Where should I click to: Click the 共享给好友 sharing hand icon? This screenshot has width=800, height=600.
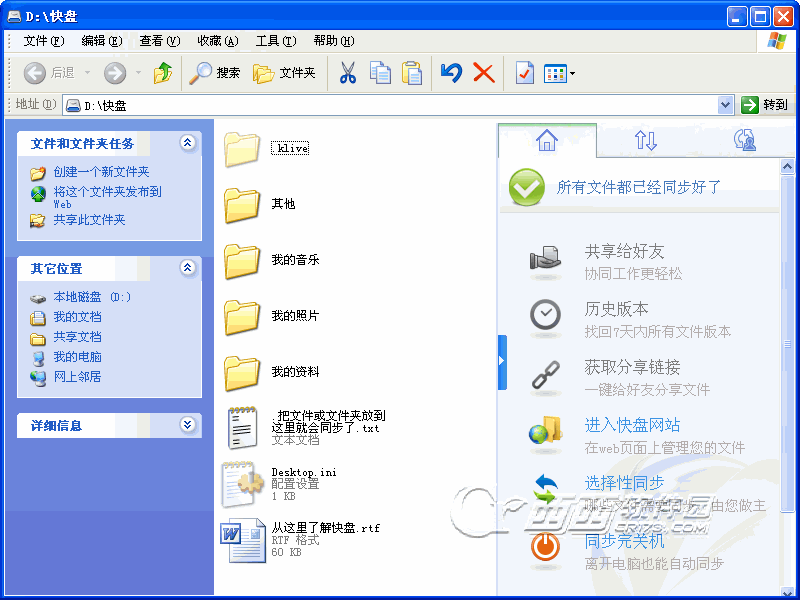pyautogui.click(x=545, y=259)
